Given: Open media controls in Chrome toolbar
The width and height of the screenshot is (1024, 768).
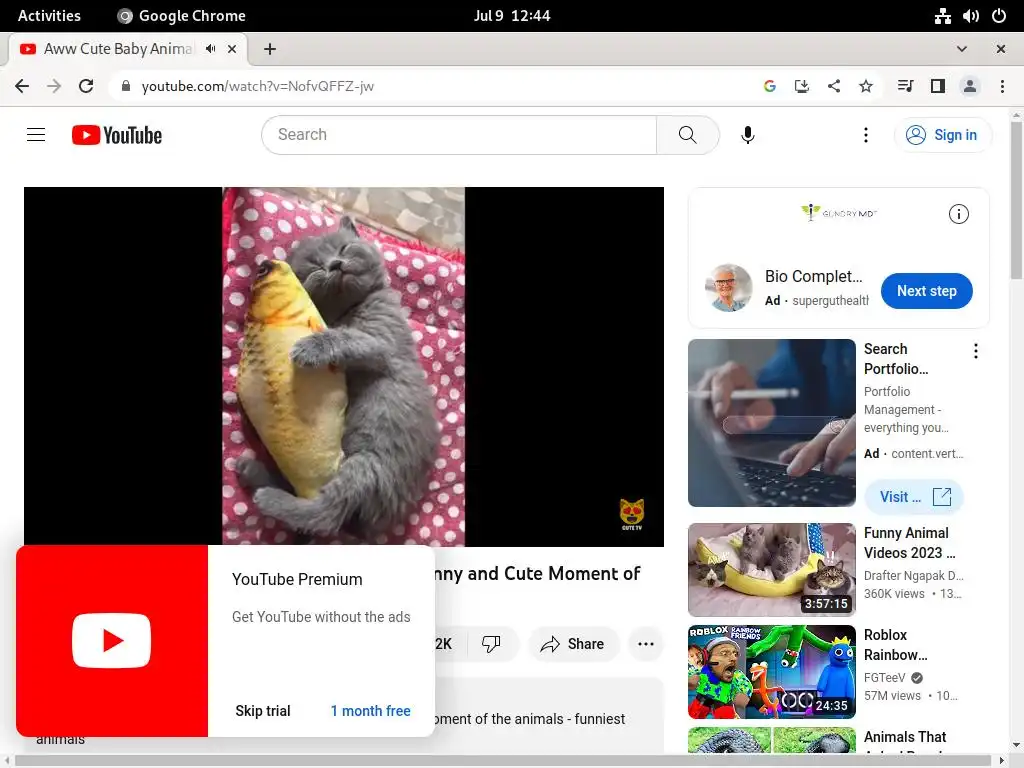Looking at the screenshot, I should pyautogui.click(x=905, y=86).
